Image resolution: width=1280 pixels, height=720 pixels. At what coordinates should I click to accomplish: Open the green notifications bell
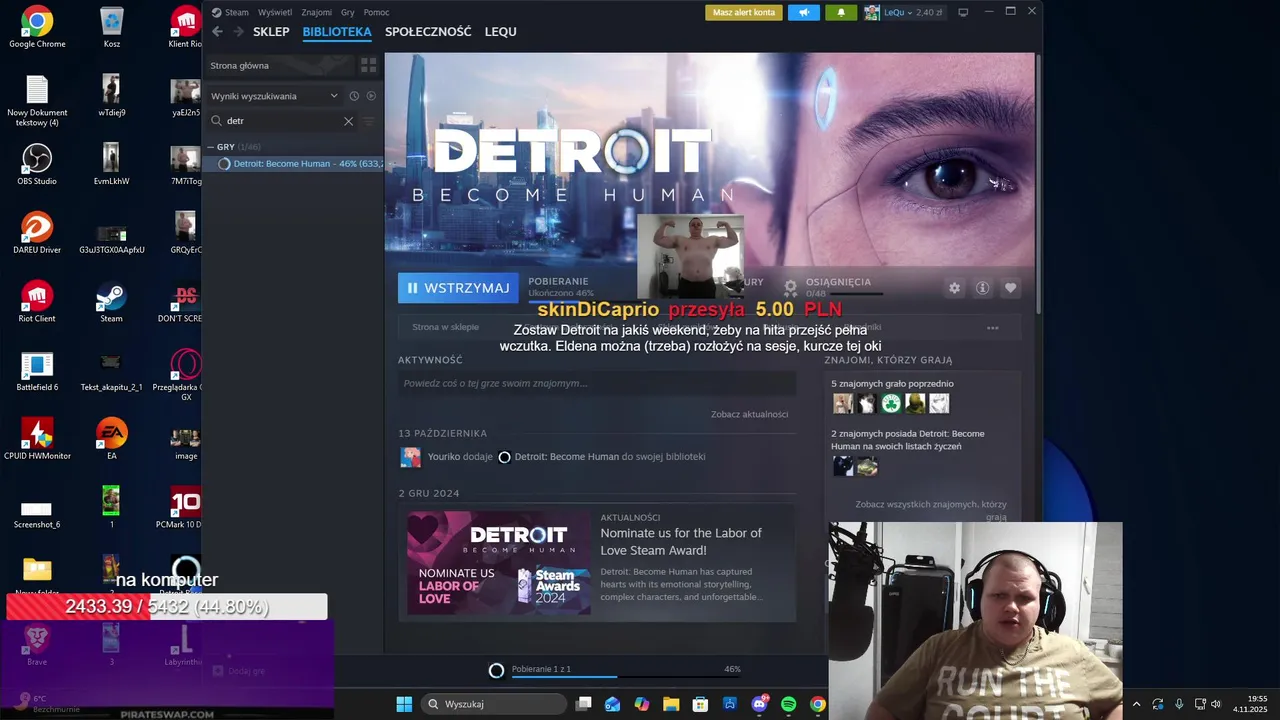(x=841, y=12)
